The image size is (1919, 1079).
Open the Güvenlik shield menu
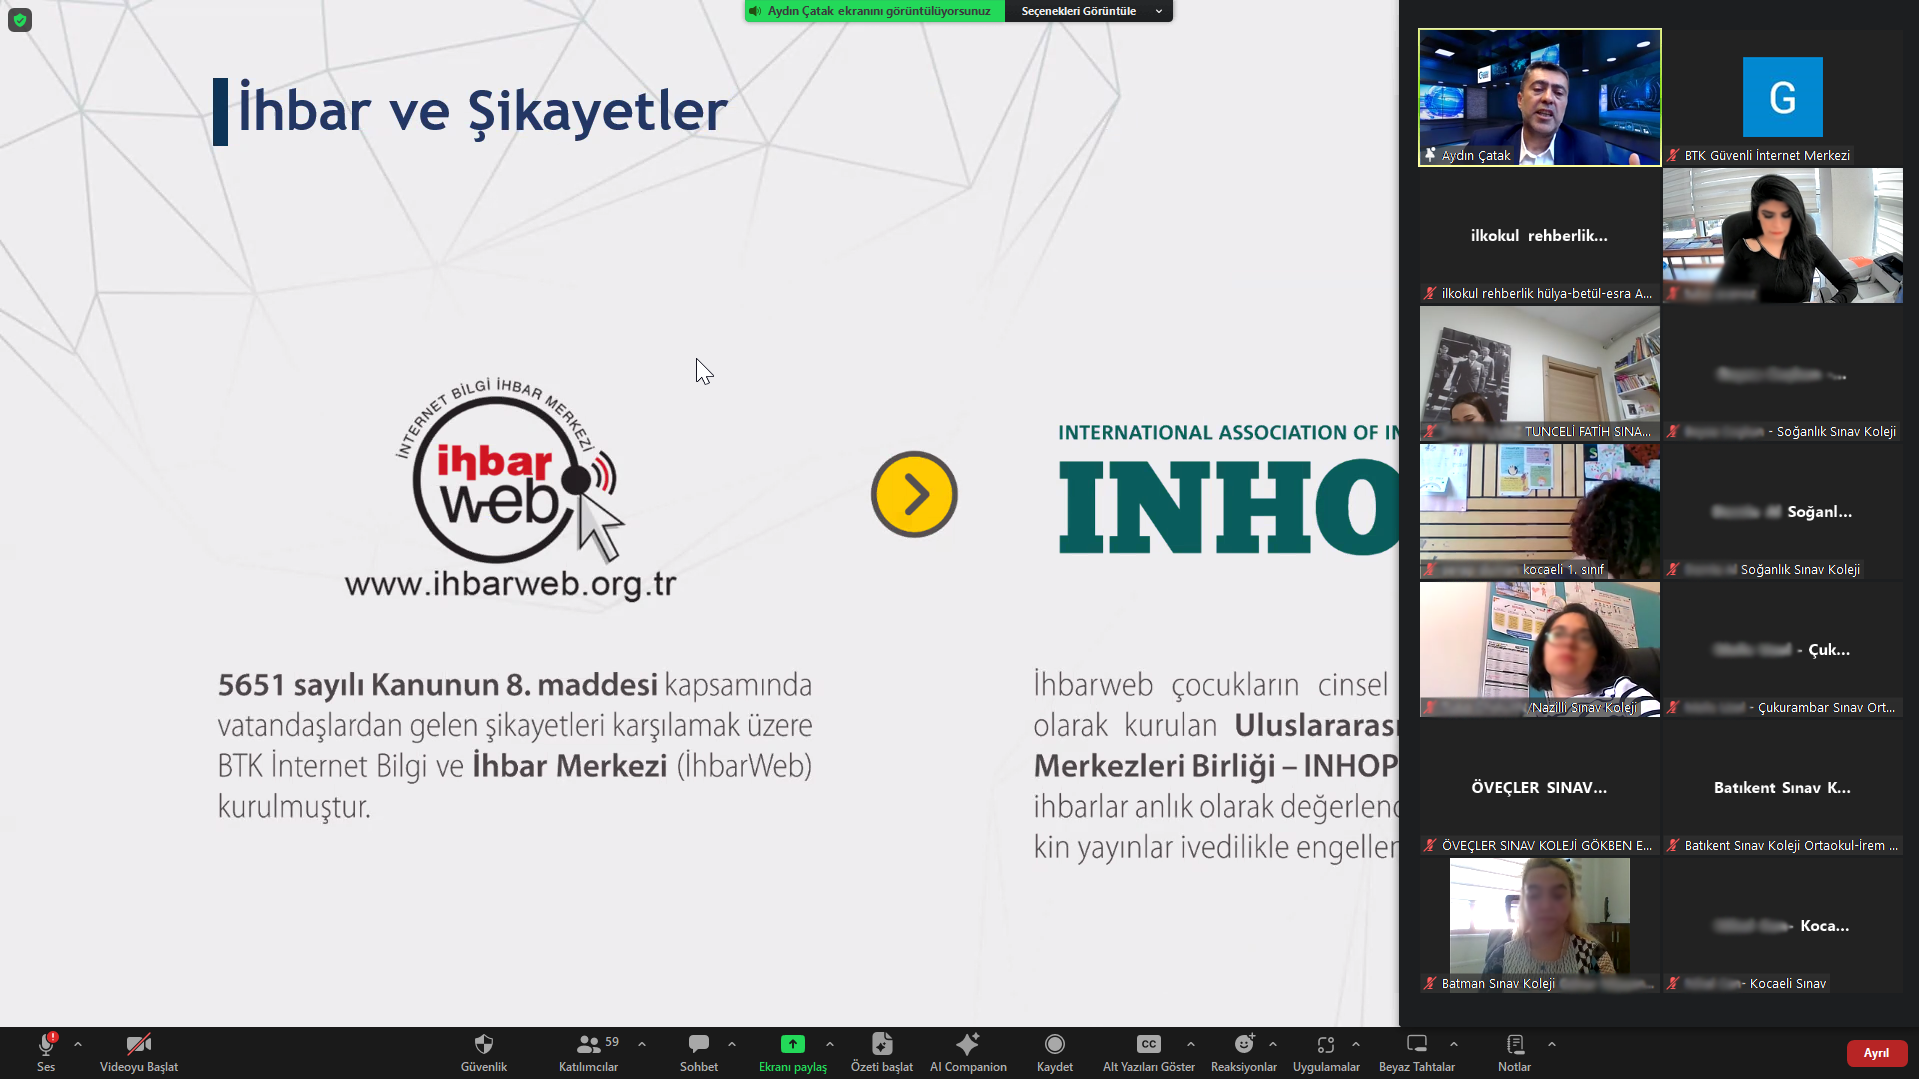(x=484, y=1052)
